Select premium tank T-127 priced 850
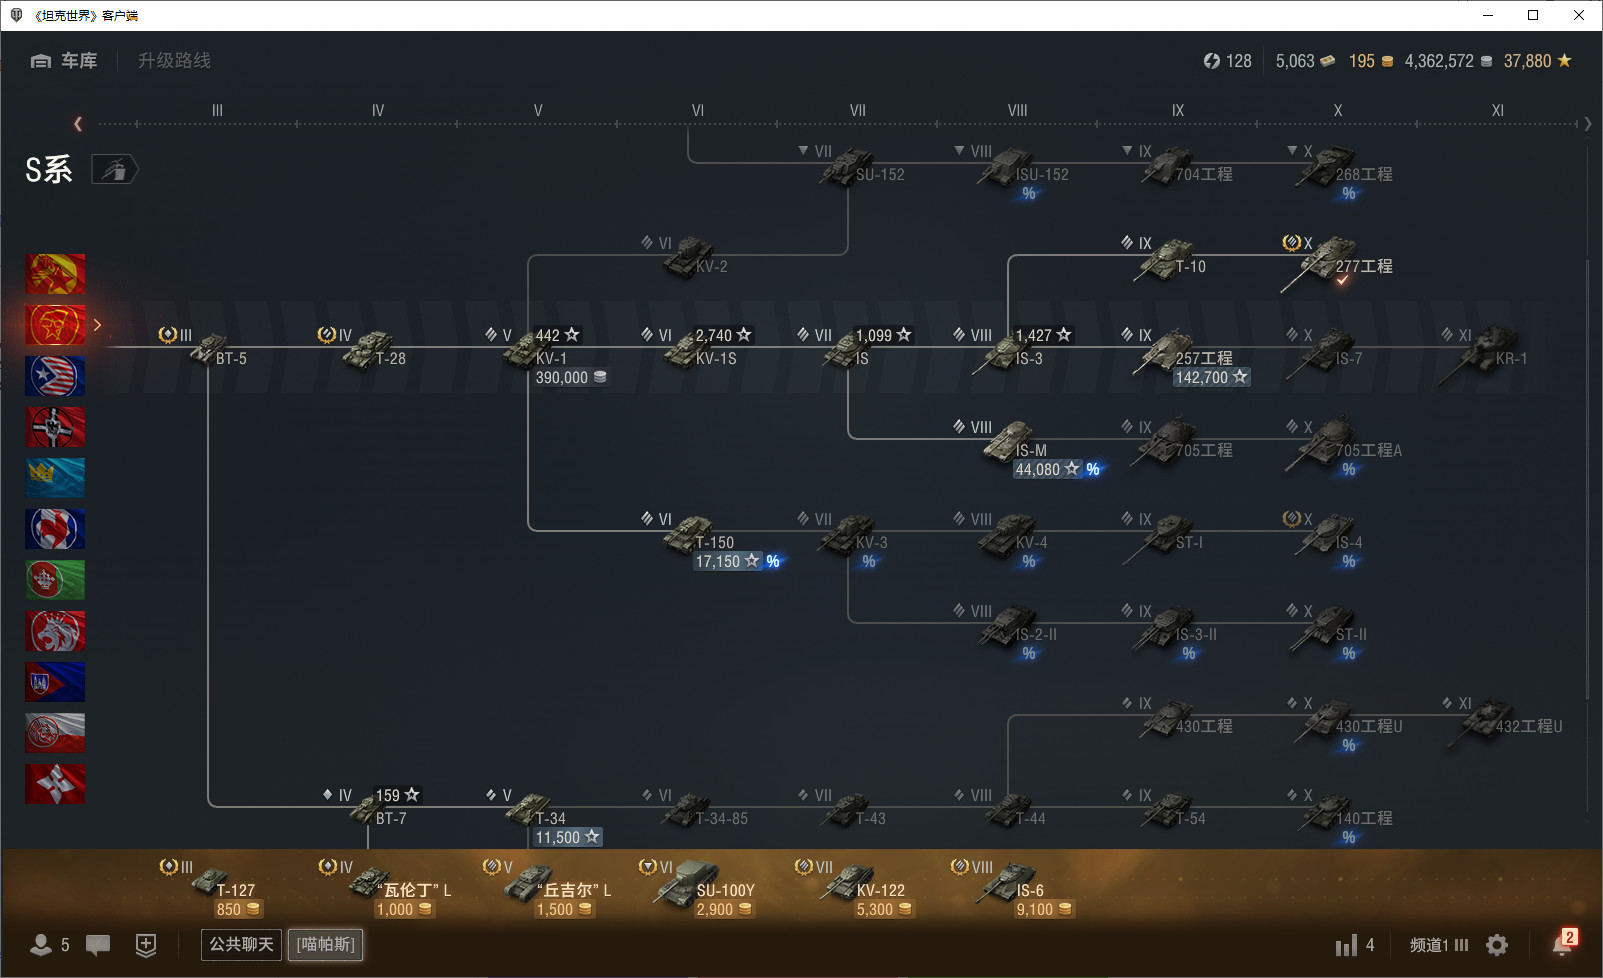 212,888
